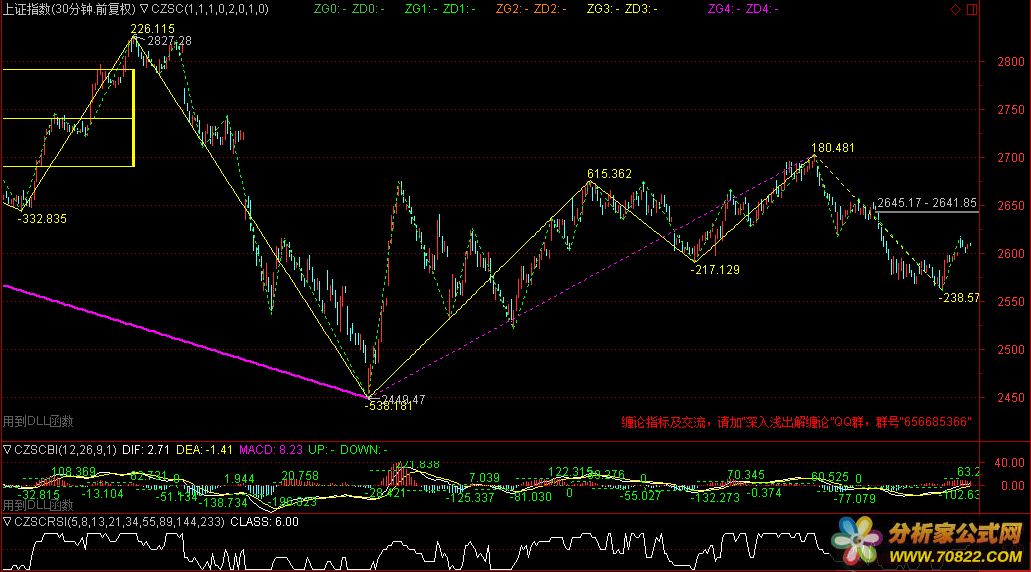Click the CLASS: 6.00 value
This screenshot has width=1031, height=572.
[x=264, y=521]
